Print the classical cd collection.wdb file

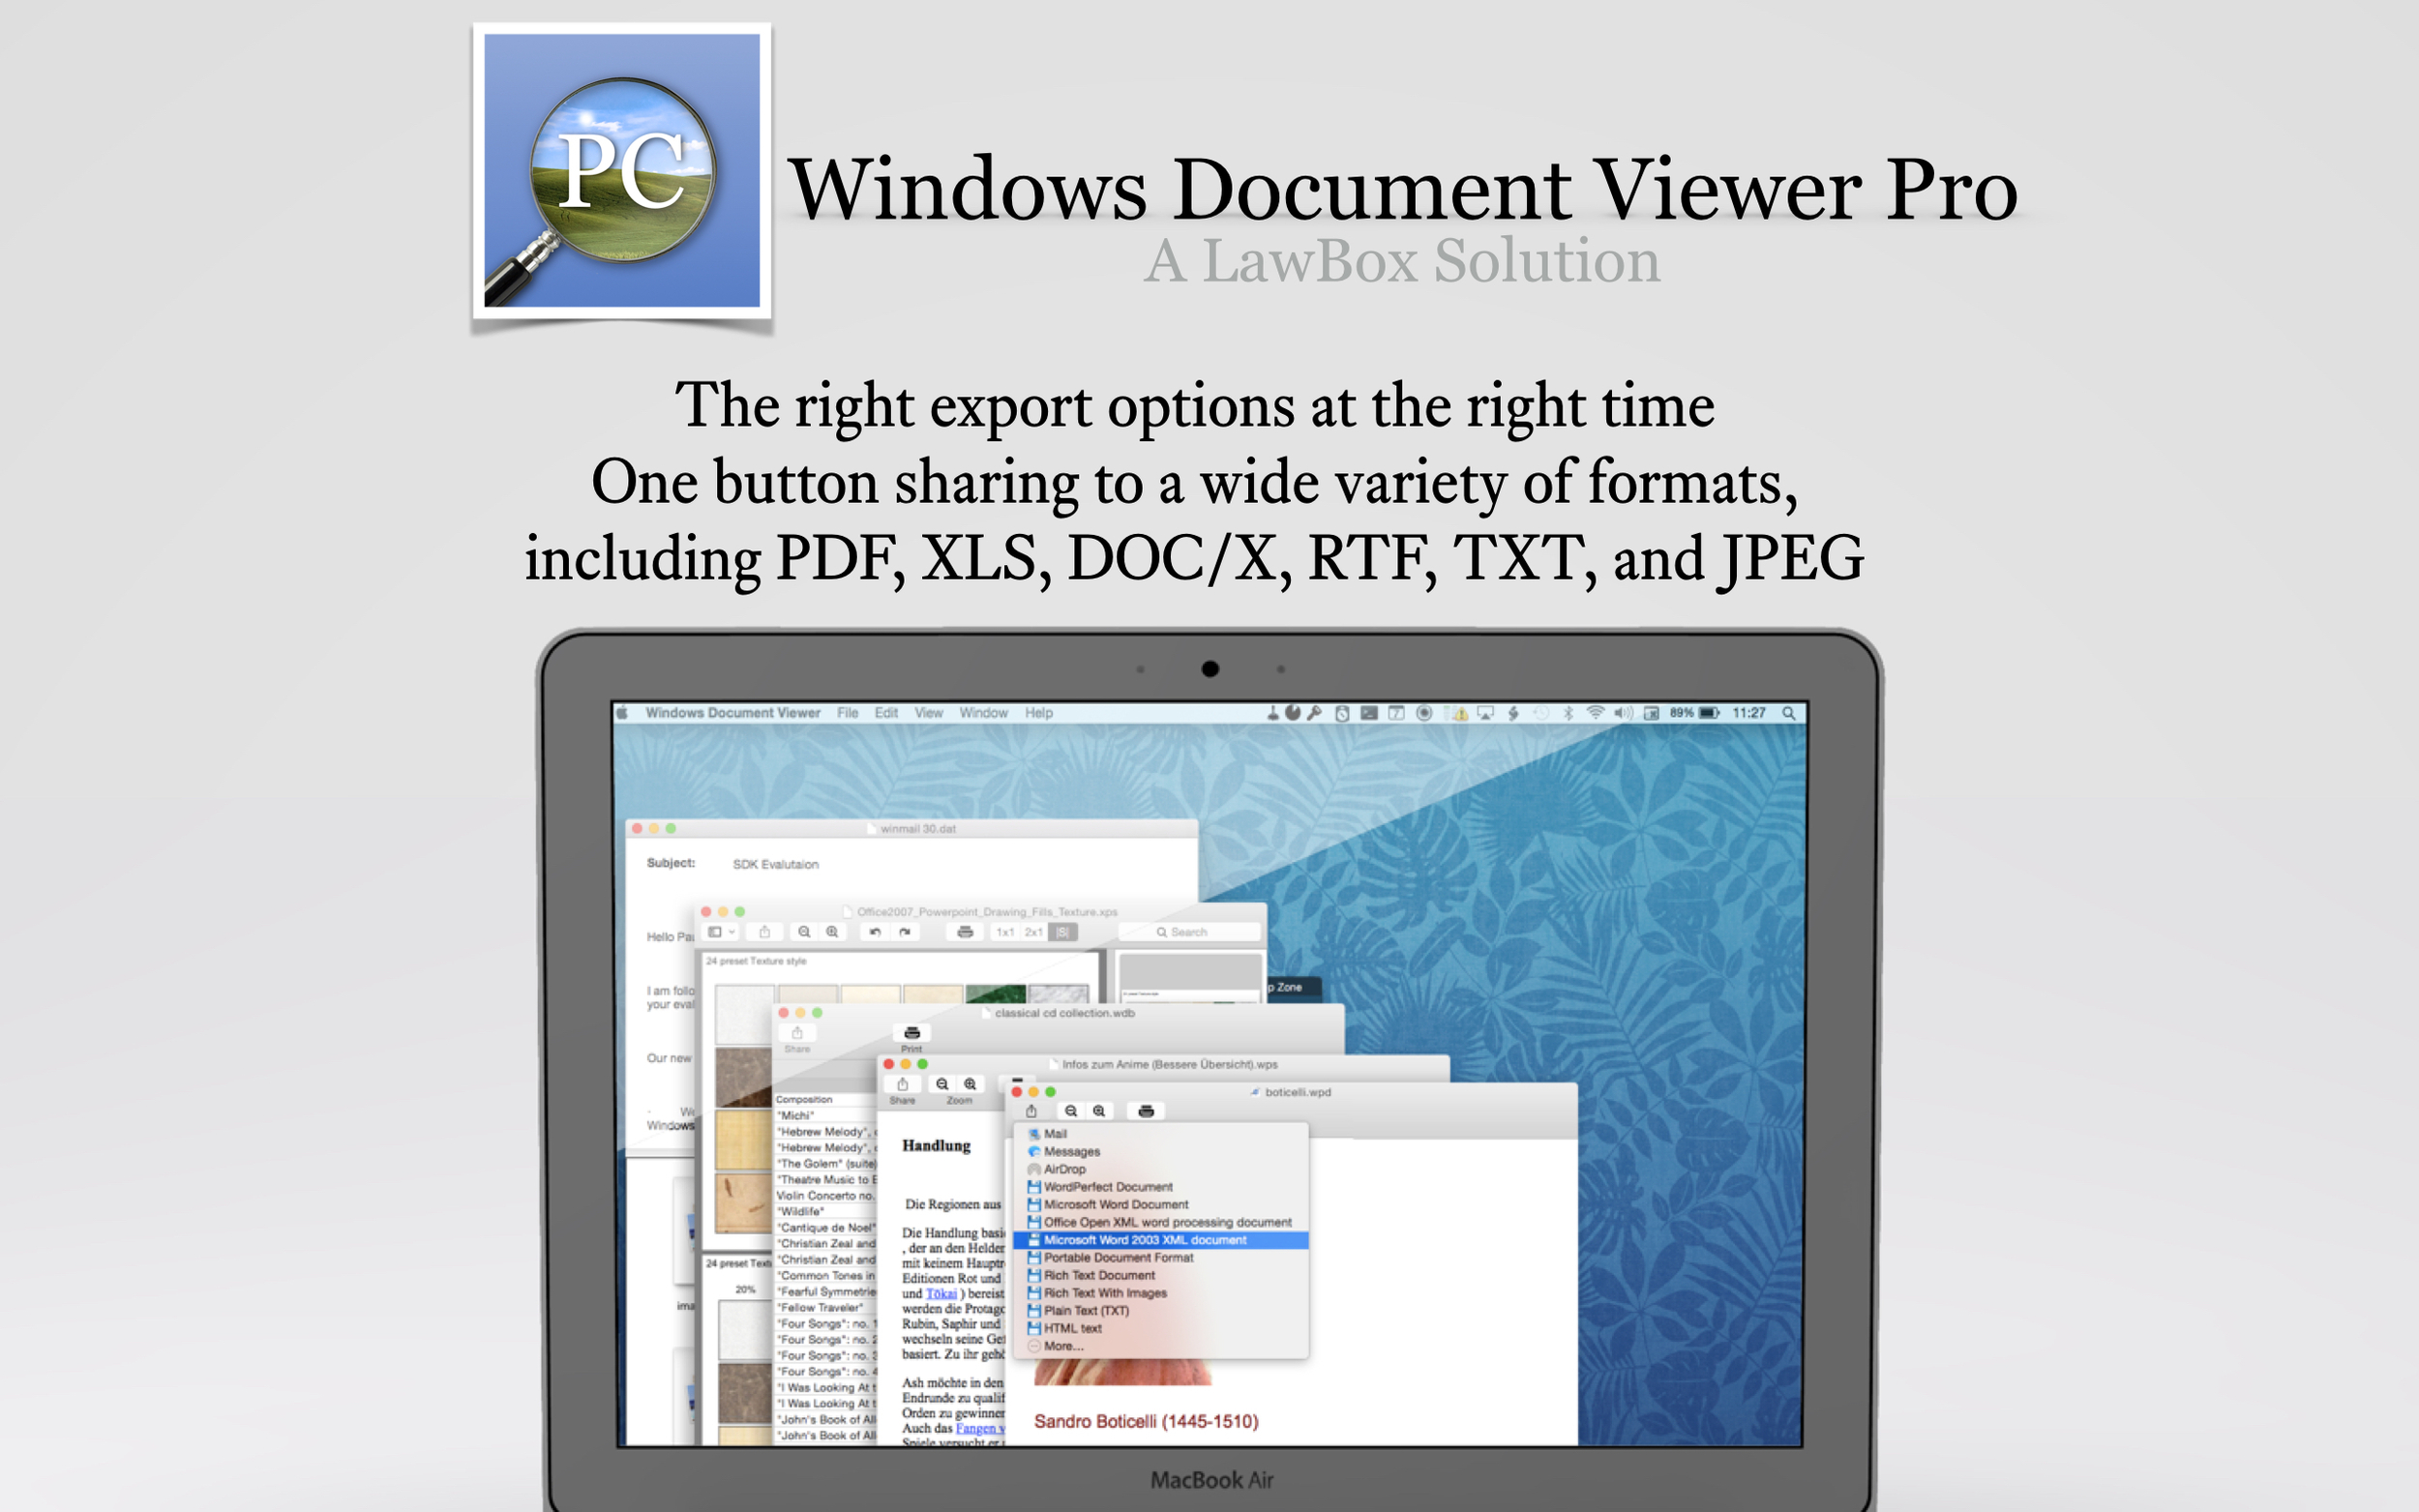click(911, 1033)
